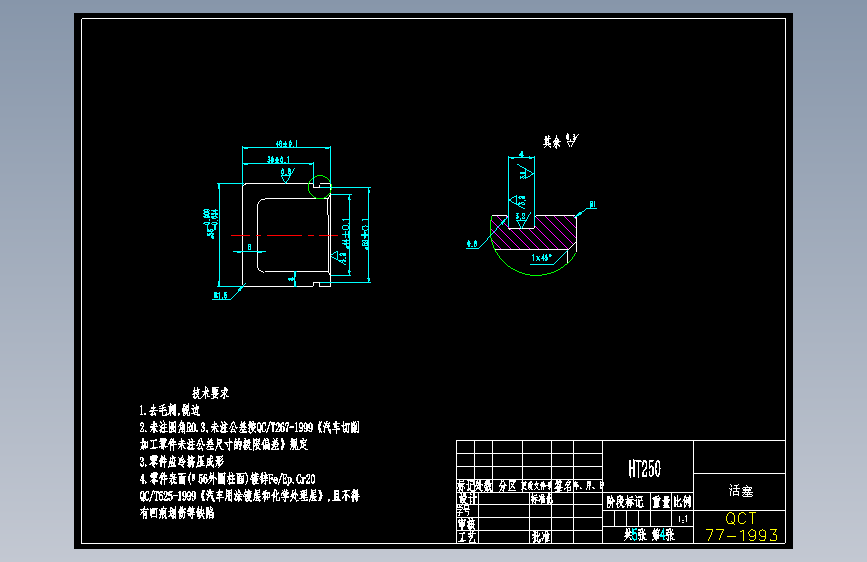Select the dimension 8 on main view
The width and height of the screenshot is (867, 562).
[249, 247]
